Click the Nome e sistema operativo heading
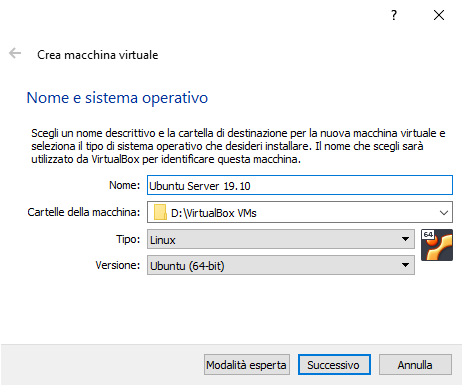463x386 pixels. [117, 98]
